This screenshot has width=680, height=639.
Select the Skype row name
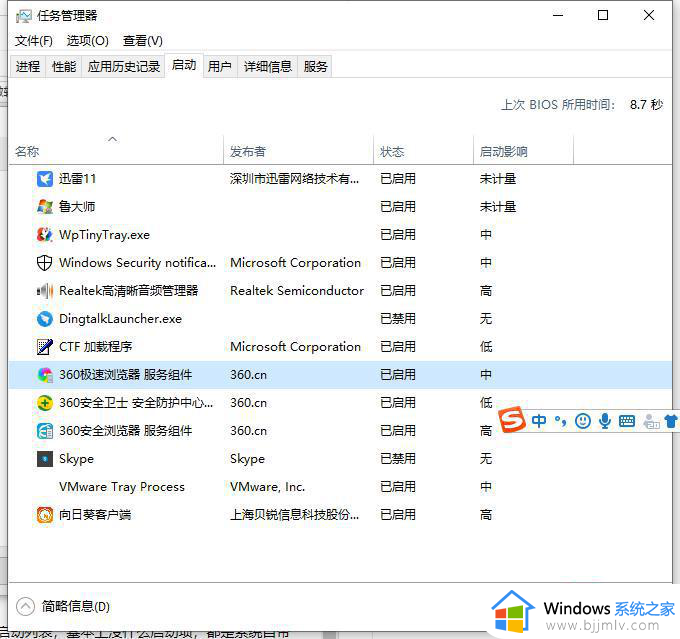[76, 459]
